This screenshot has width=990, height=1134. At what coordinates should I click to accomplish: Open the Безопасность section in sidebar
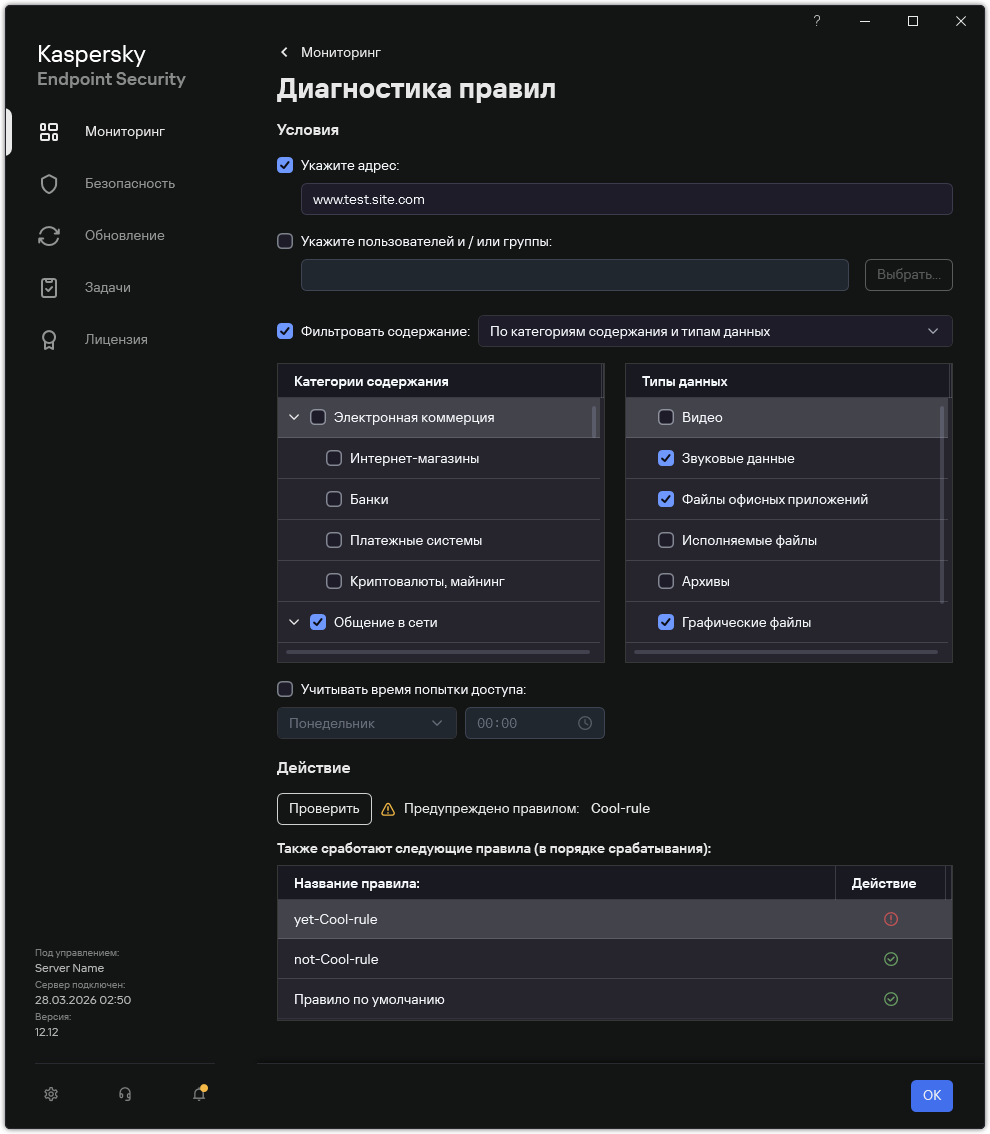(129, 184)
